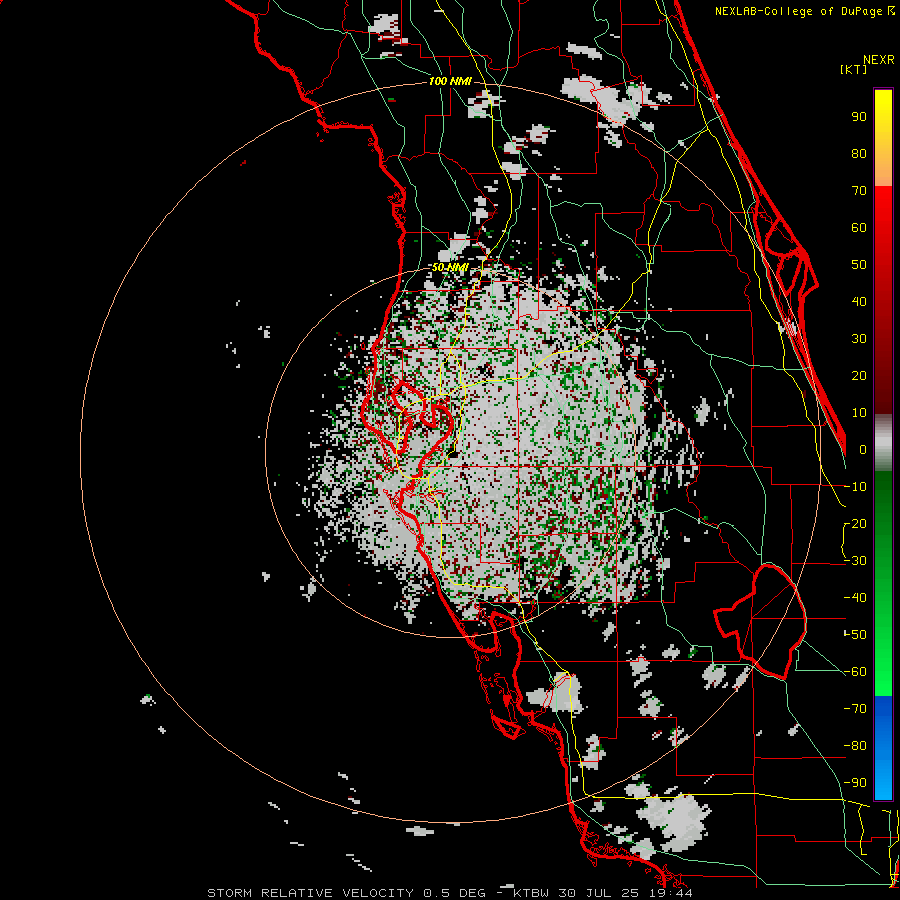The width and height of the screenshot is (900, 900).
Task: Click the -20 value on the velocity scale
Action: click(x=855, y=524)
